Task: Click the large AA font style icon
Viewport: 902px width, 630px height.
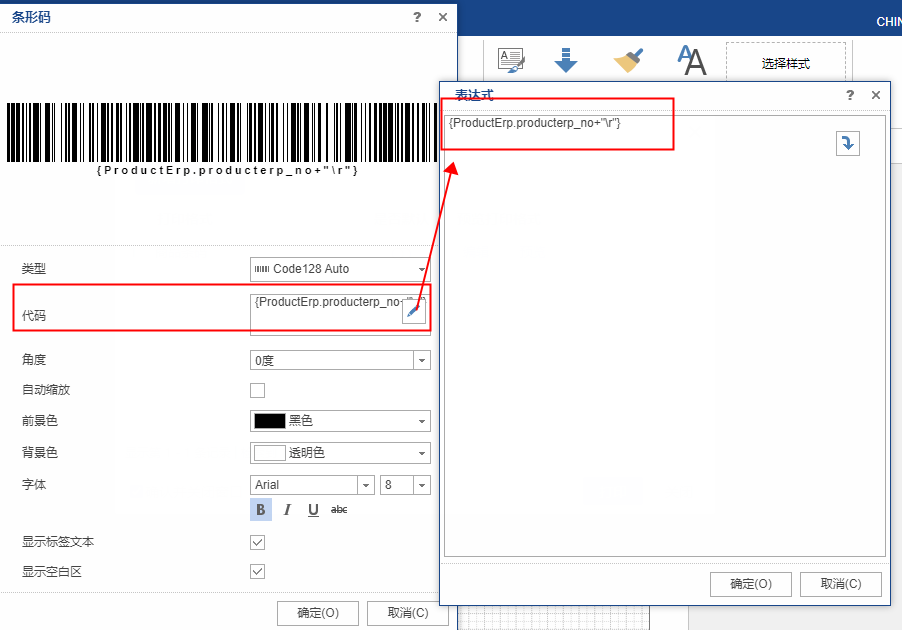Action: point(691,60)
